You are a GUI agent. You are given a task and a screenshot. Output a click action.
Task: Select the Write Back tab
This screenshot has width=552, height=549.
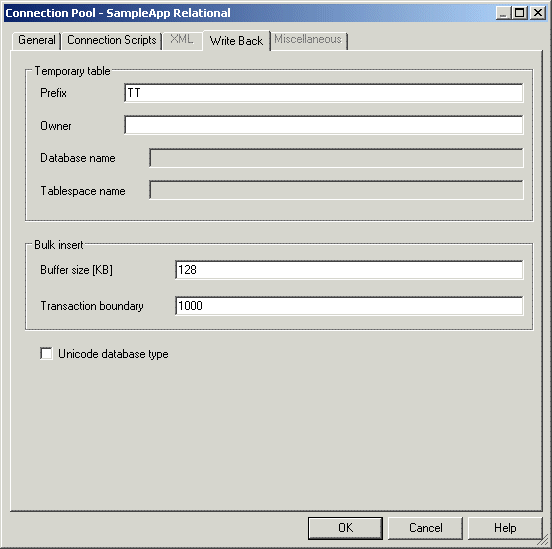coord(236,41)
